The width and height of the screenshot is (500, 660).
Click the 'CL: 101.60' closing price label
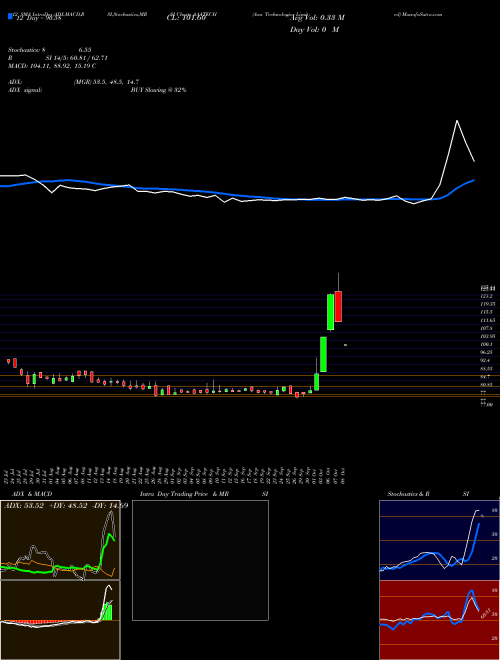click(186, 18)
